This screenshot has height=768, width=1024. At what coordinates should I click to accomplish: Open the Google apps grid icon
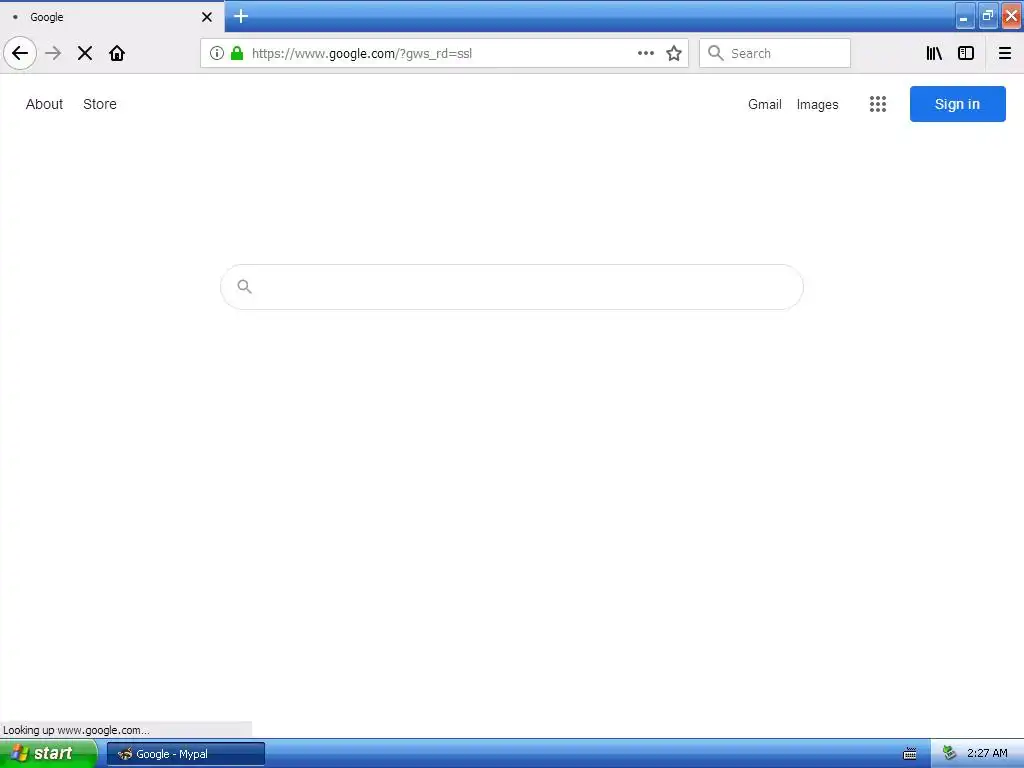[x=878, y=104]
